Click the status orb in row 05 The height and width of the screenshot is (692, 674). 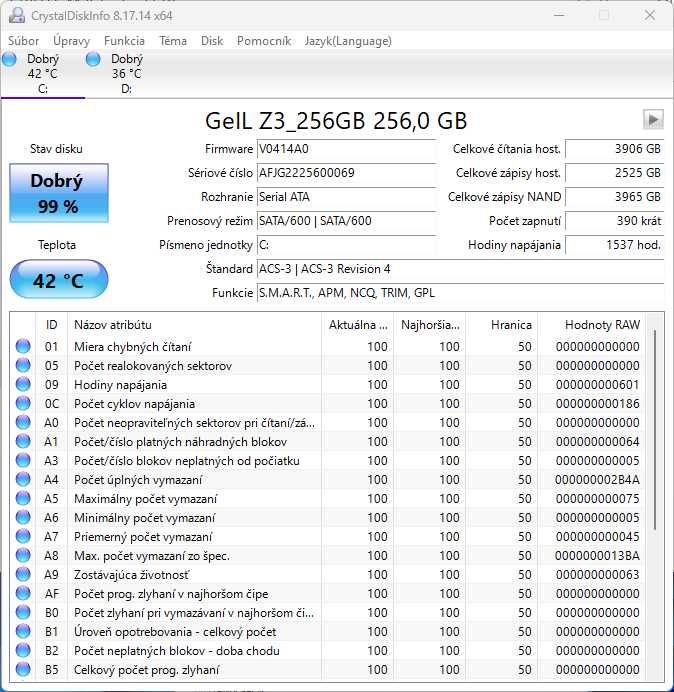pos(23,365)
